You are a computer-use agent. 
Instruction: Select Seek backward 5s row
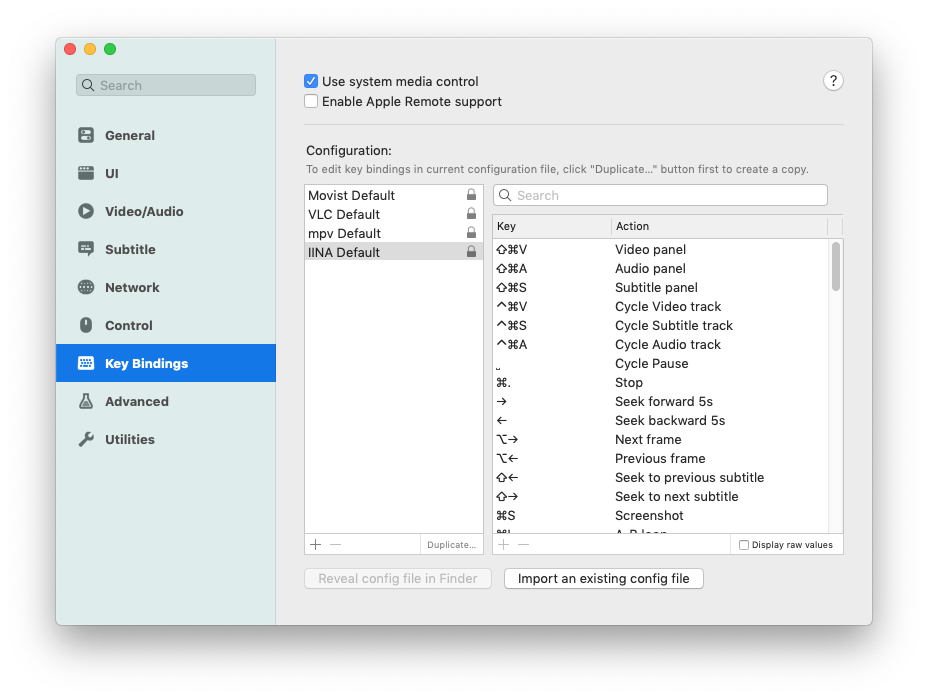pyautogui.click(x=660, y=420)
